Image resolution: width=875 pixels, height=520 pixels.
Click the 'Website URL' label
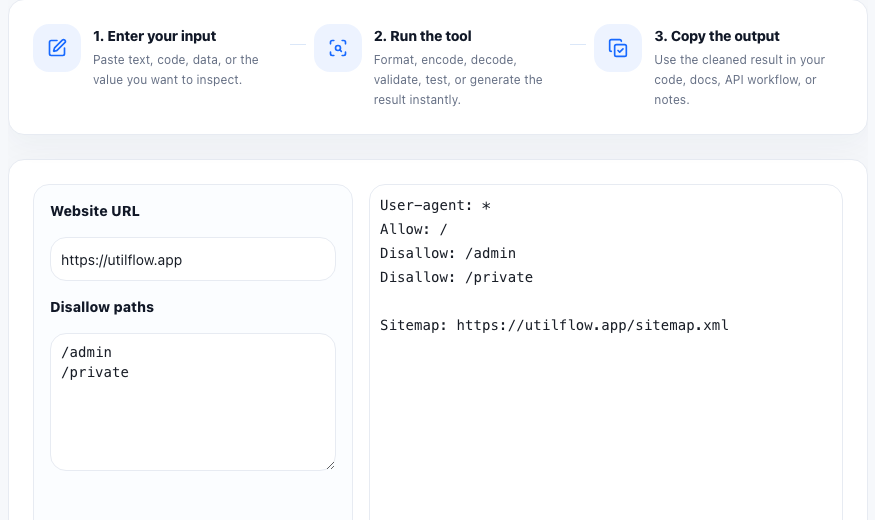(x=95, y=211)
